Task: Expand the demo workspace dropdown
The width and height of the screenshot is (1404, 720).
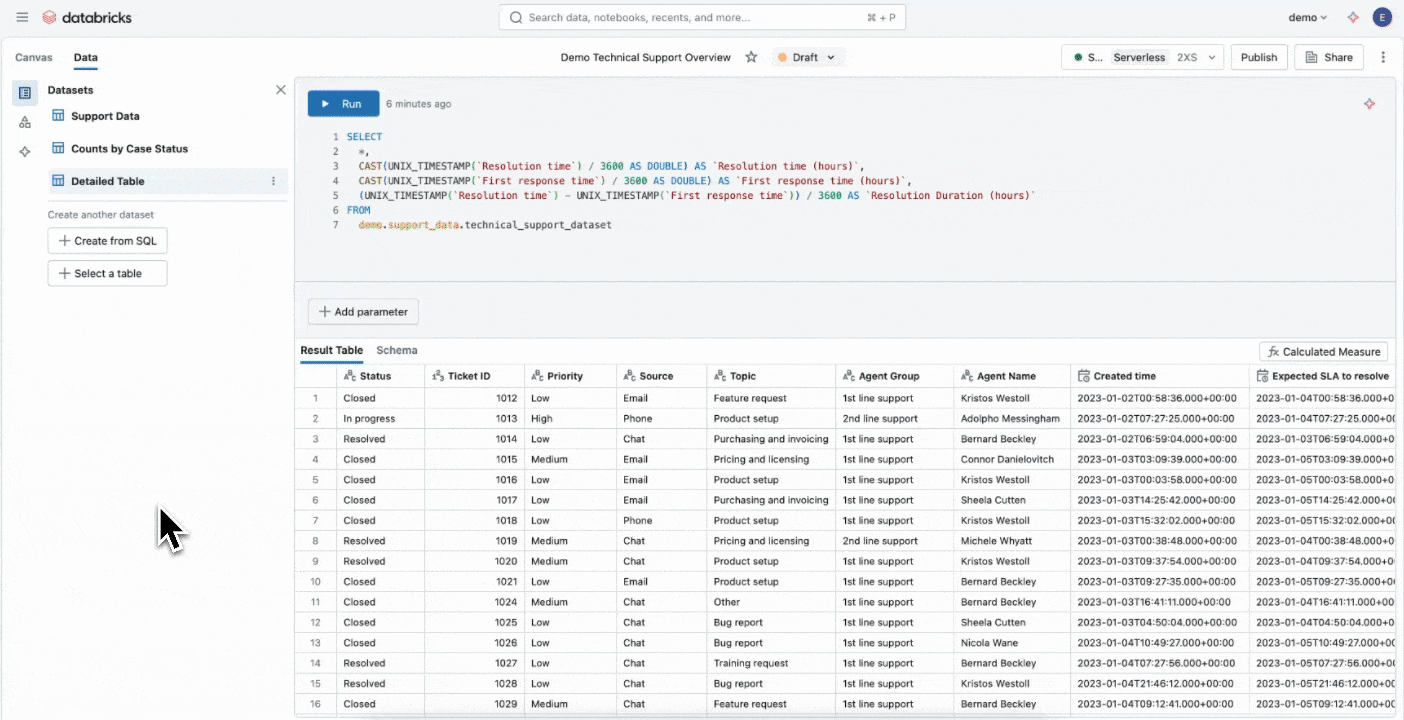Action: click(x=1307, y=17)
